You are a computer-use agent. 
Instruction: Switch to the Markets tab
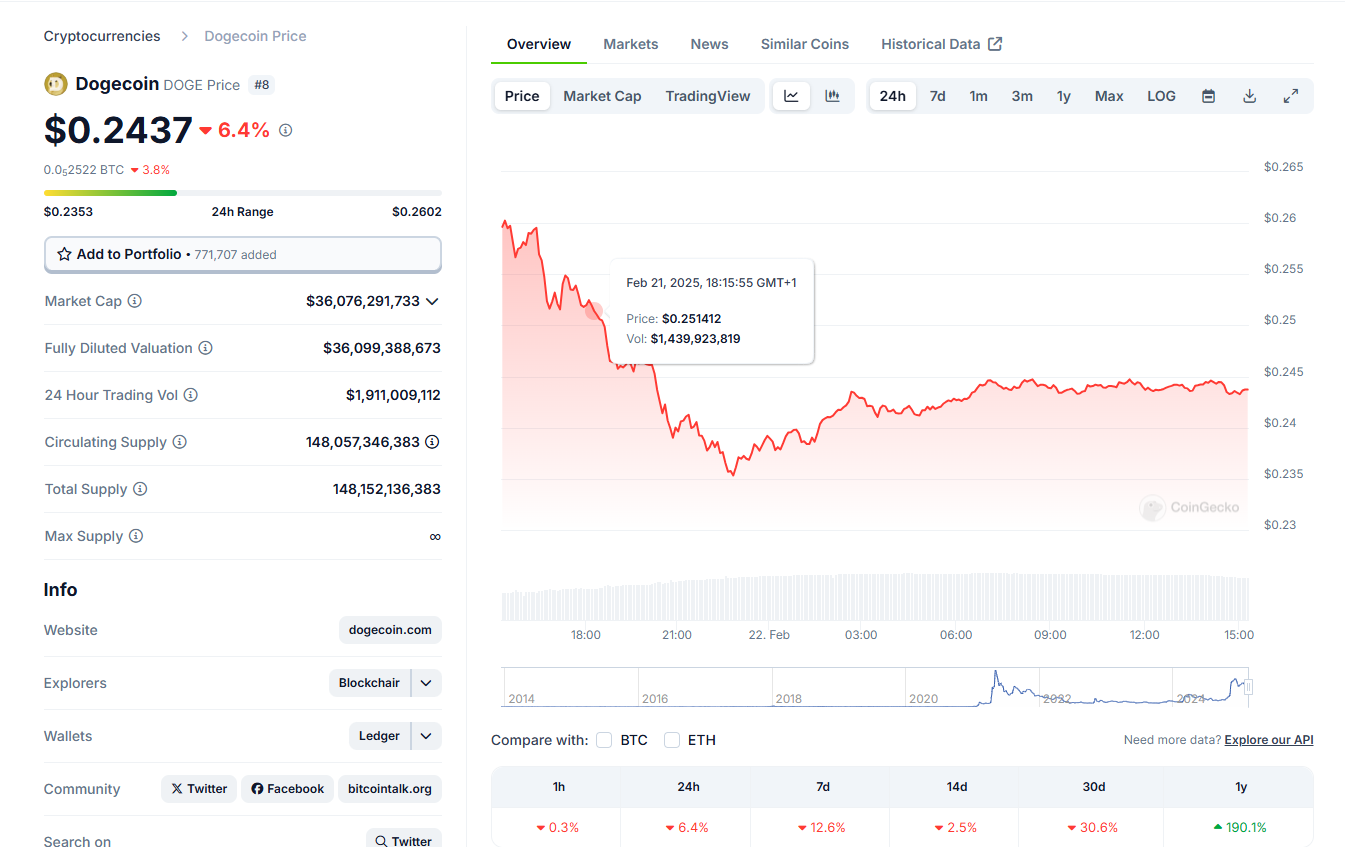631,44
